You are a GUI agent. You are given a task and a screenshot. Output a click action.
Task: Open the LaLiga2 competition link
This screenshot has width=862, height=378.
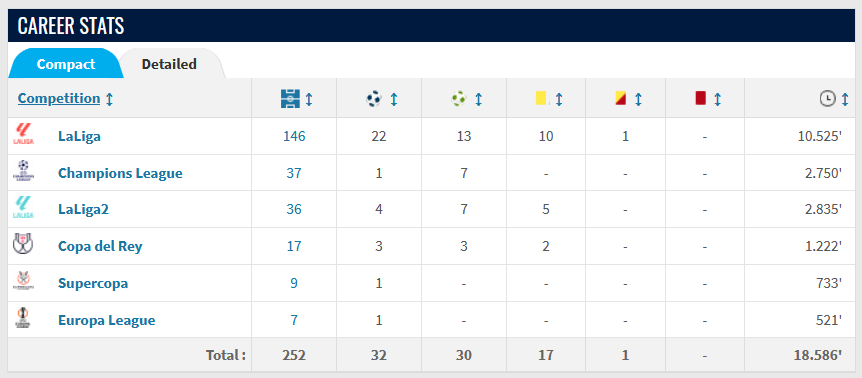click(x=84, y=209)
